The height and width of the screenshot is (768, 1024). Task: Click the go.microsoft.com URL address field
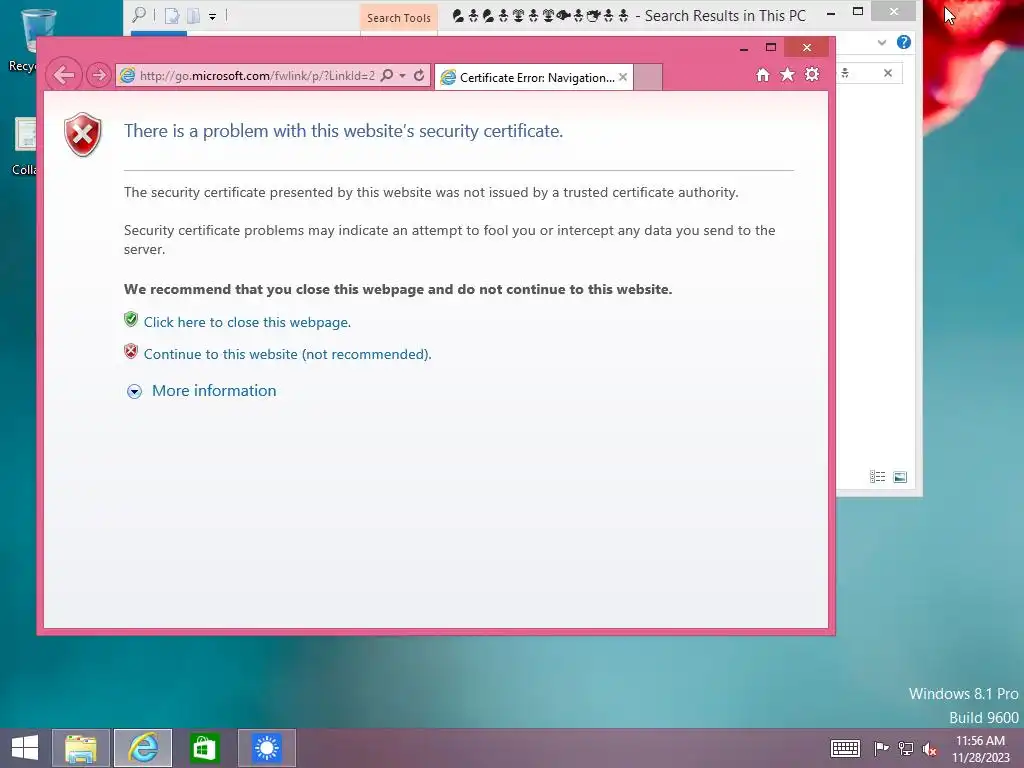click(x=256, y=76)
